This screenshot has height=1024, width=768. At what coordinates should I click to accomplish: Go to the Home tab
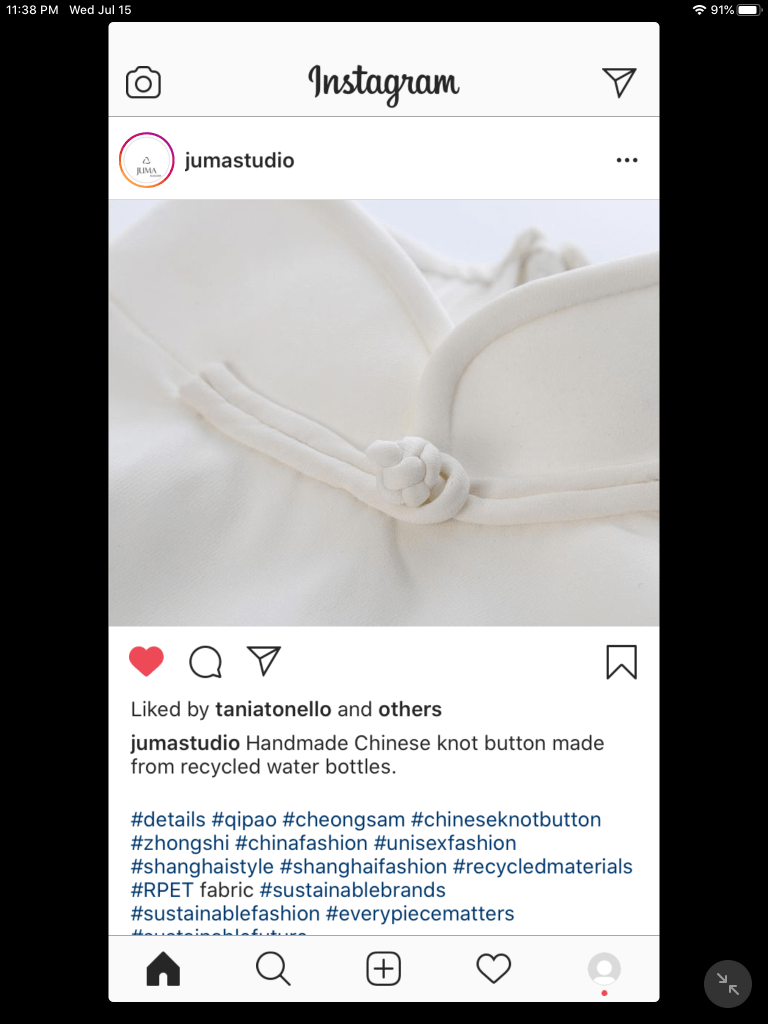163,968
